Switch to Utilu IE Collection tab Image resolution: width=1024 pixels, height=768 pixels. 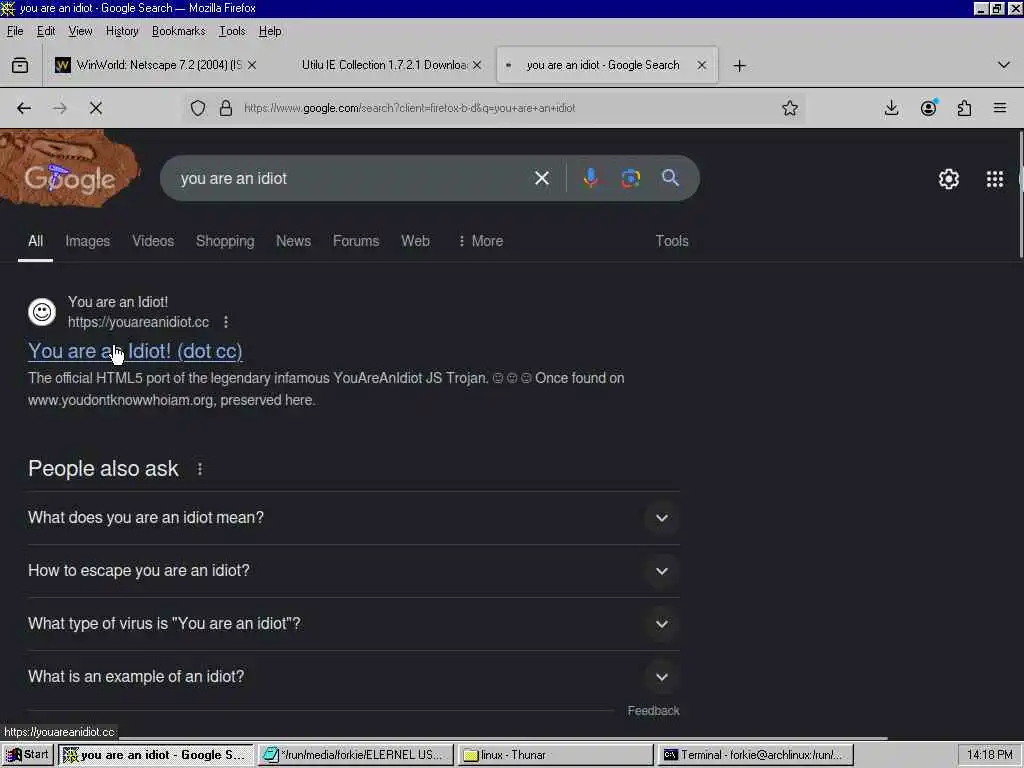pyautogui.click(x=383, y=65)
